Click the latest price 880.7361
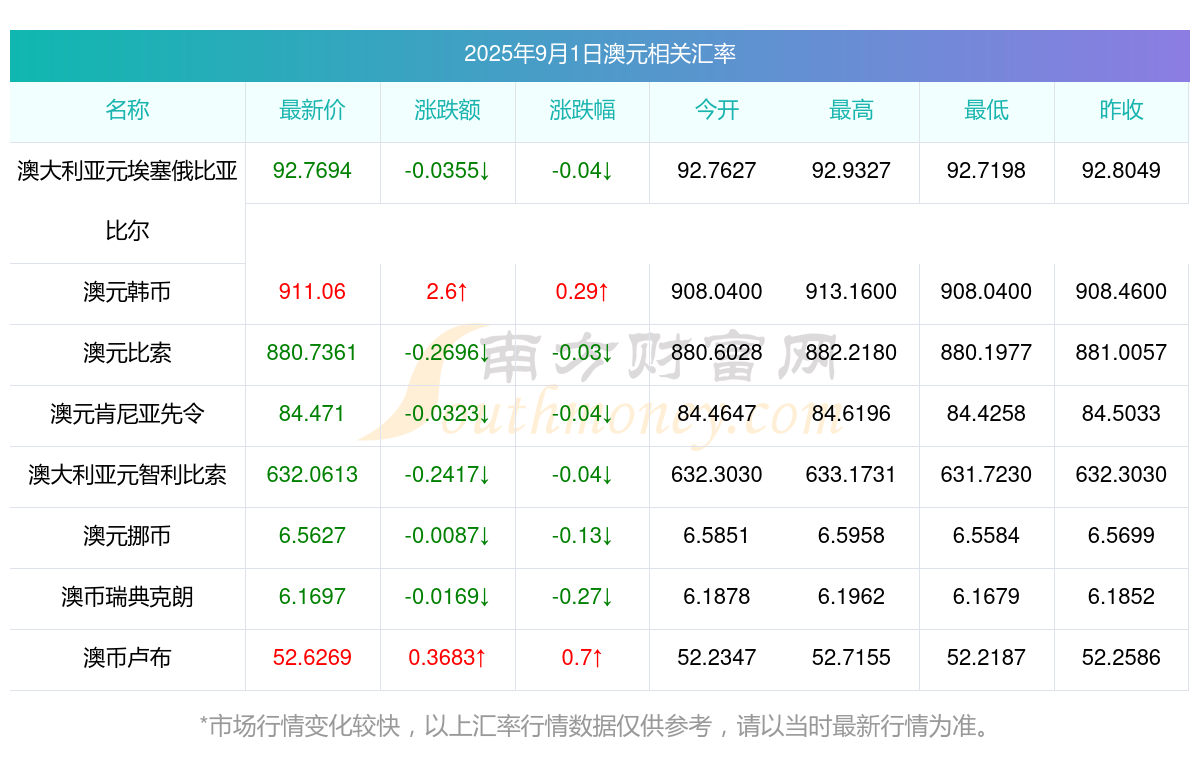The height and width of the screenshot is (757, 1200). pos(312,353)
